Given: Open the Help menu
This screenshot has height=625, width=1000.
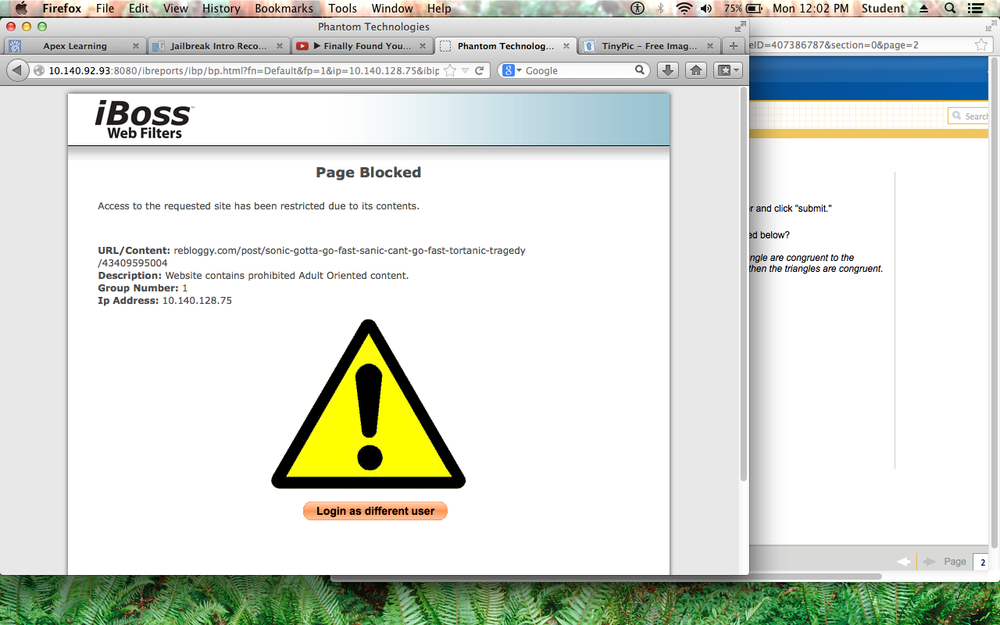Looking at the screenshot, I should click(x=439, y=8).
